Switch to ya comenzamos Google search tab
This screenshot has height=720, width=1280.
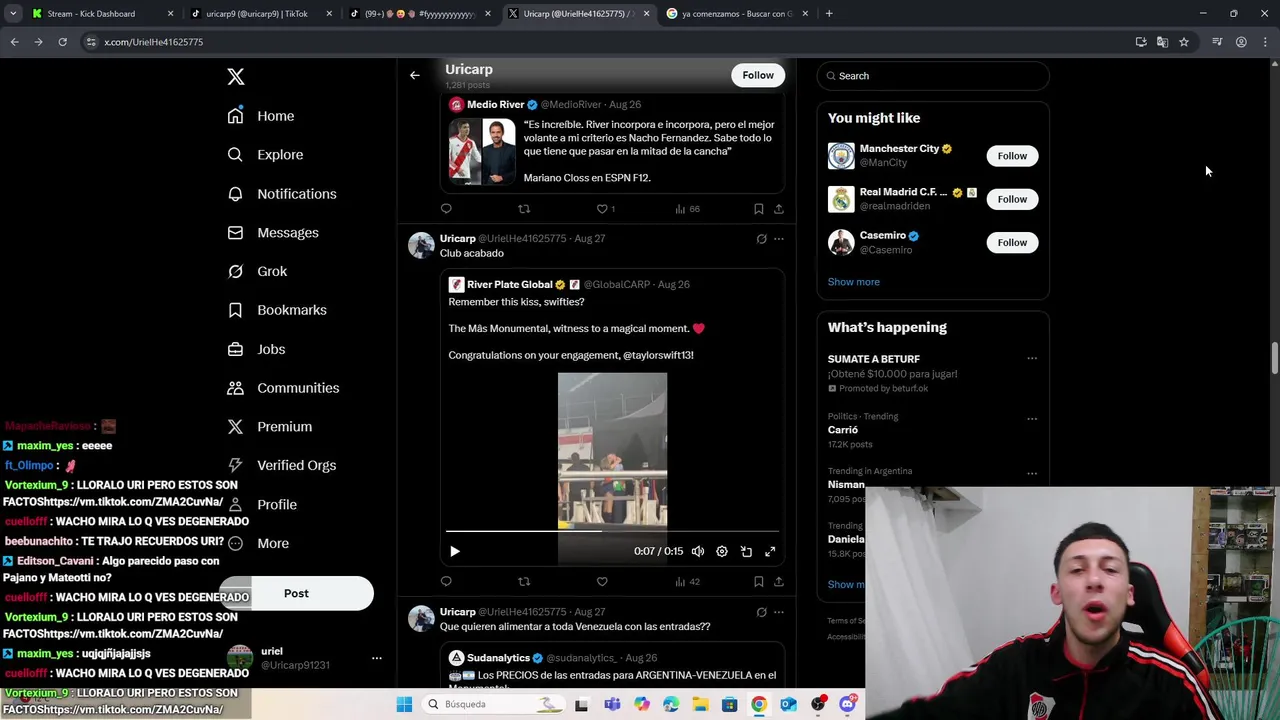pos(736,14)
